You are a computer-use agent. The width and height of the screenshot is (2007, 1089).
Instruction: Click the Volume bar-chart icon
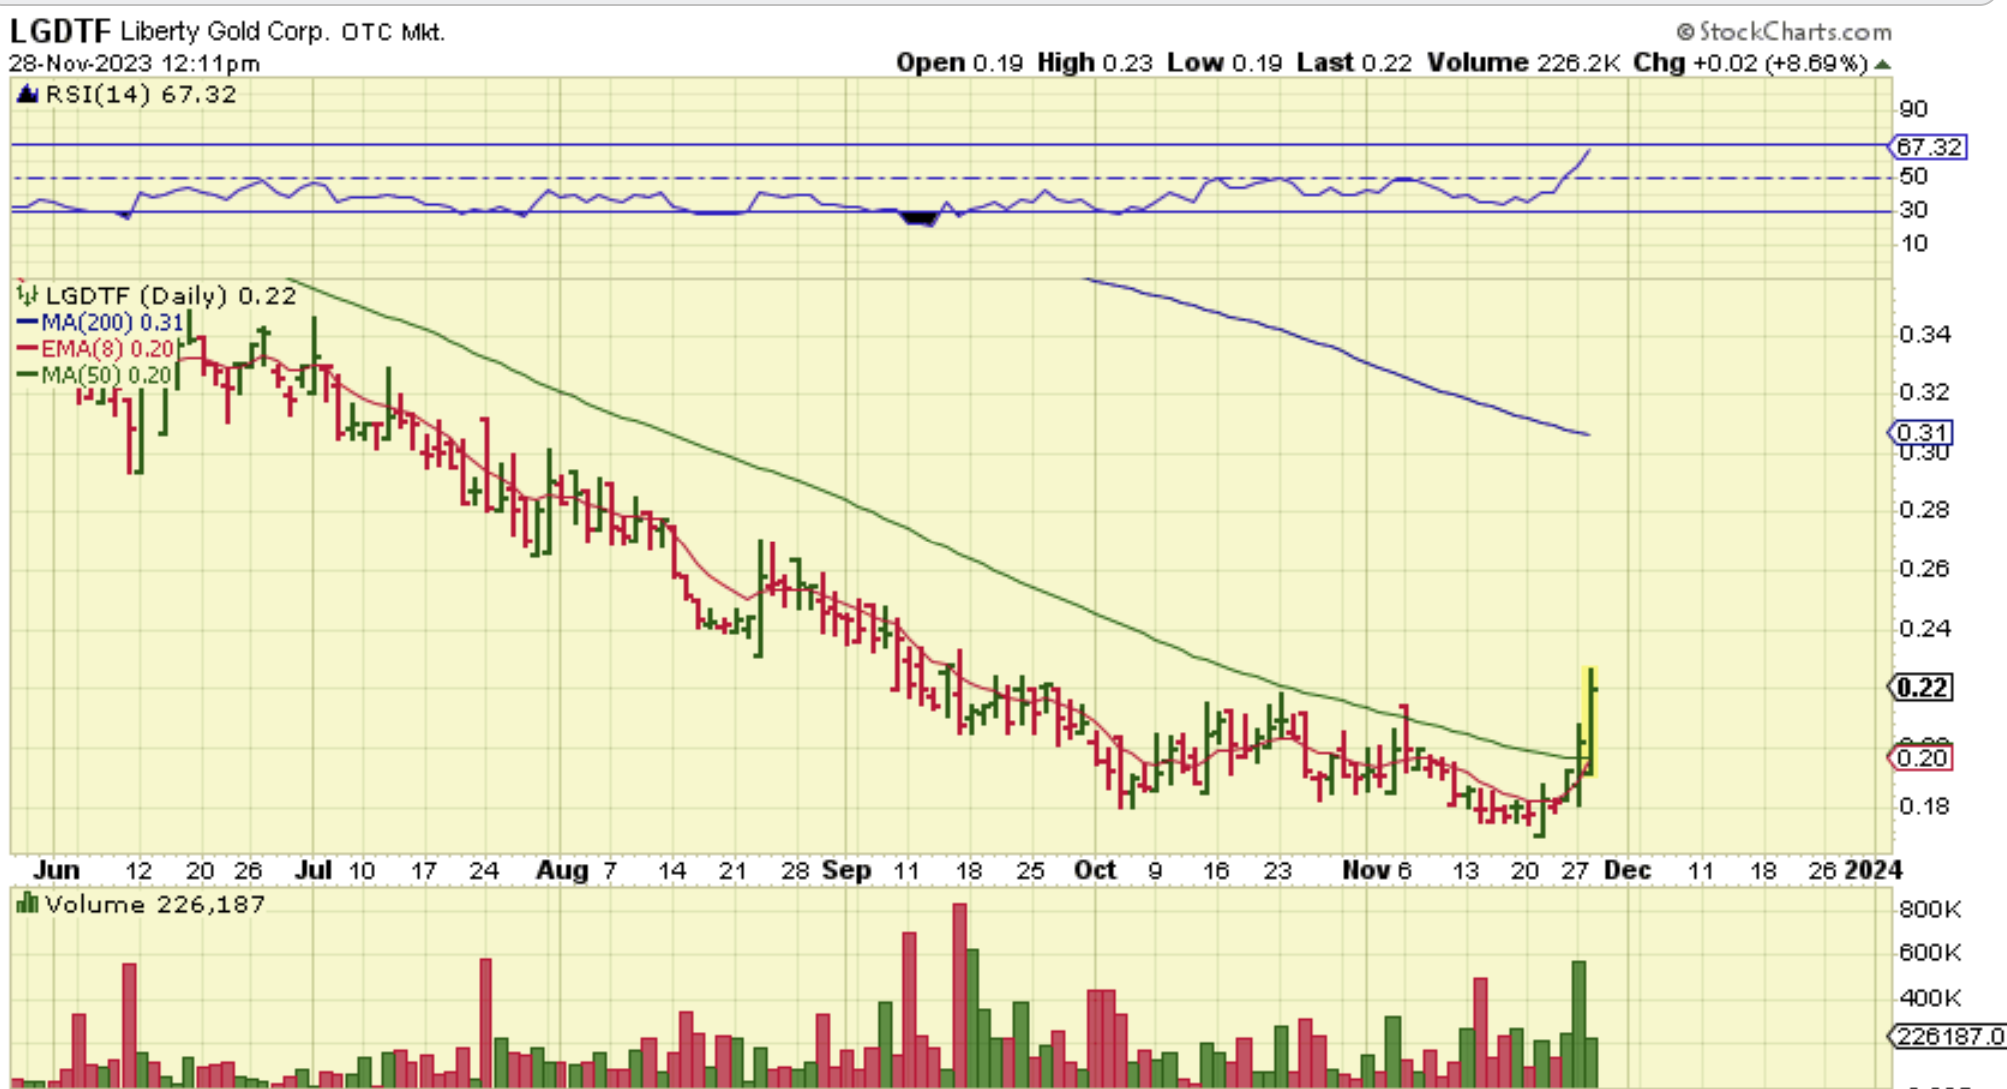coord(27,904)
